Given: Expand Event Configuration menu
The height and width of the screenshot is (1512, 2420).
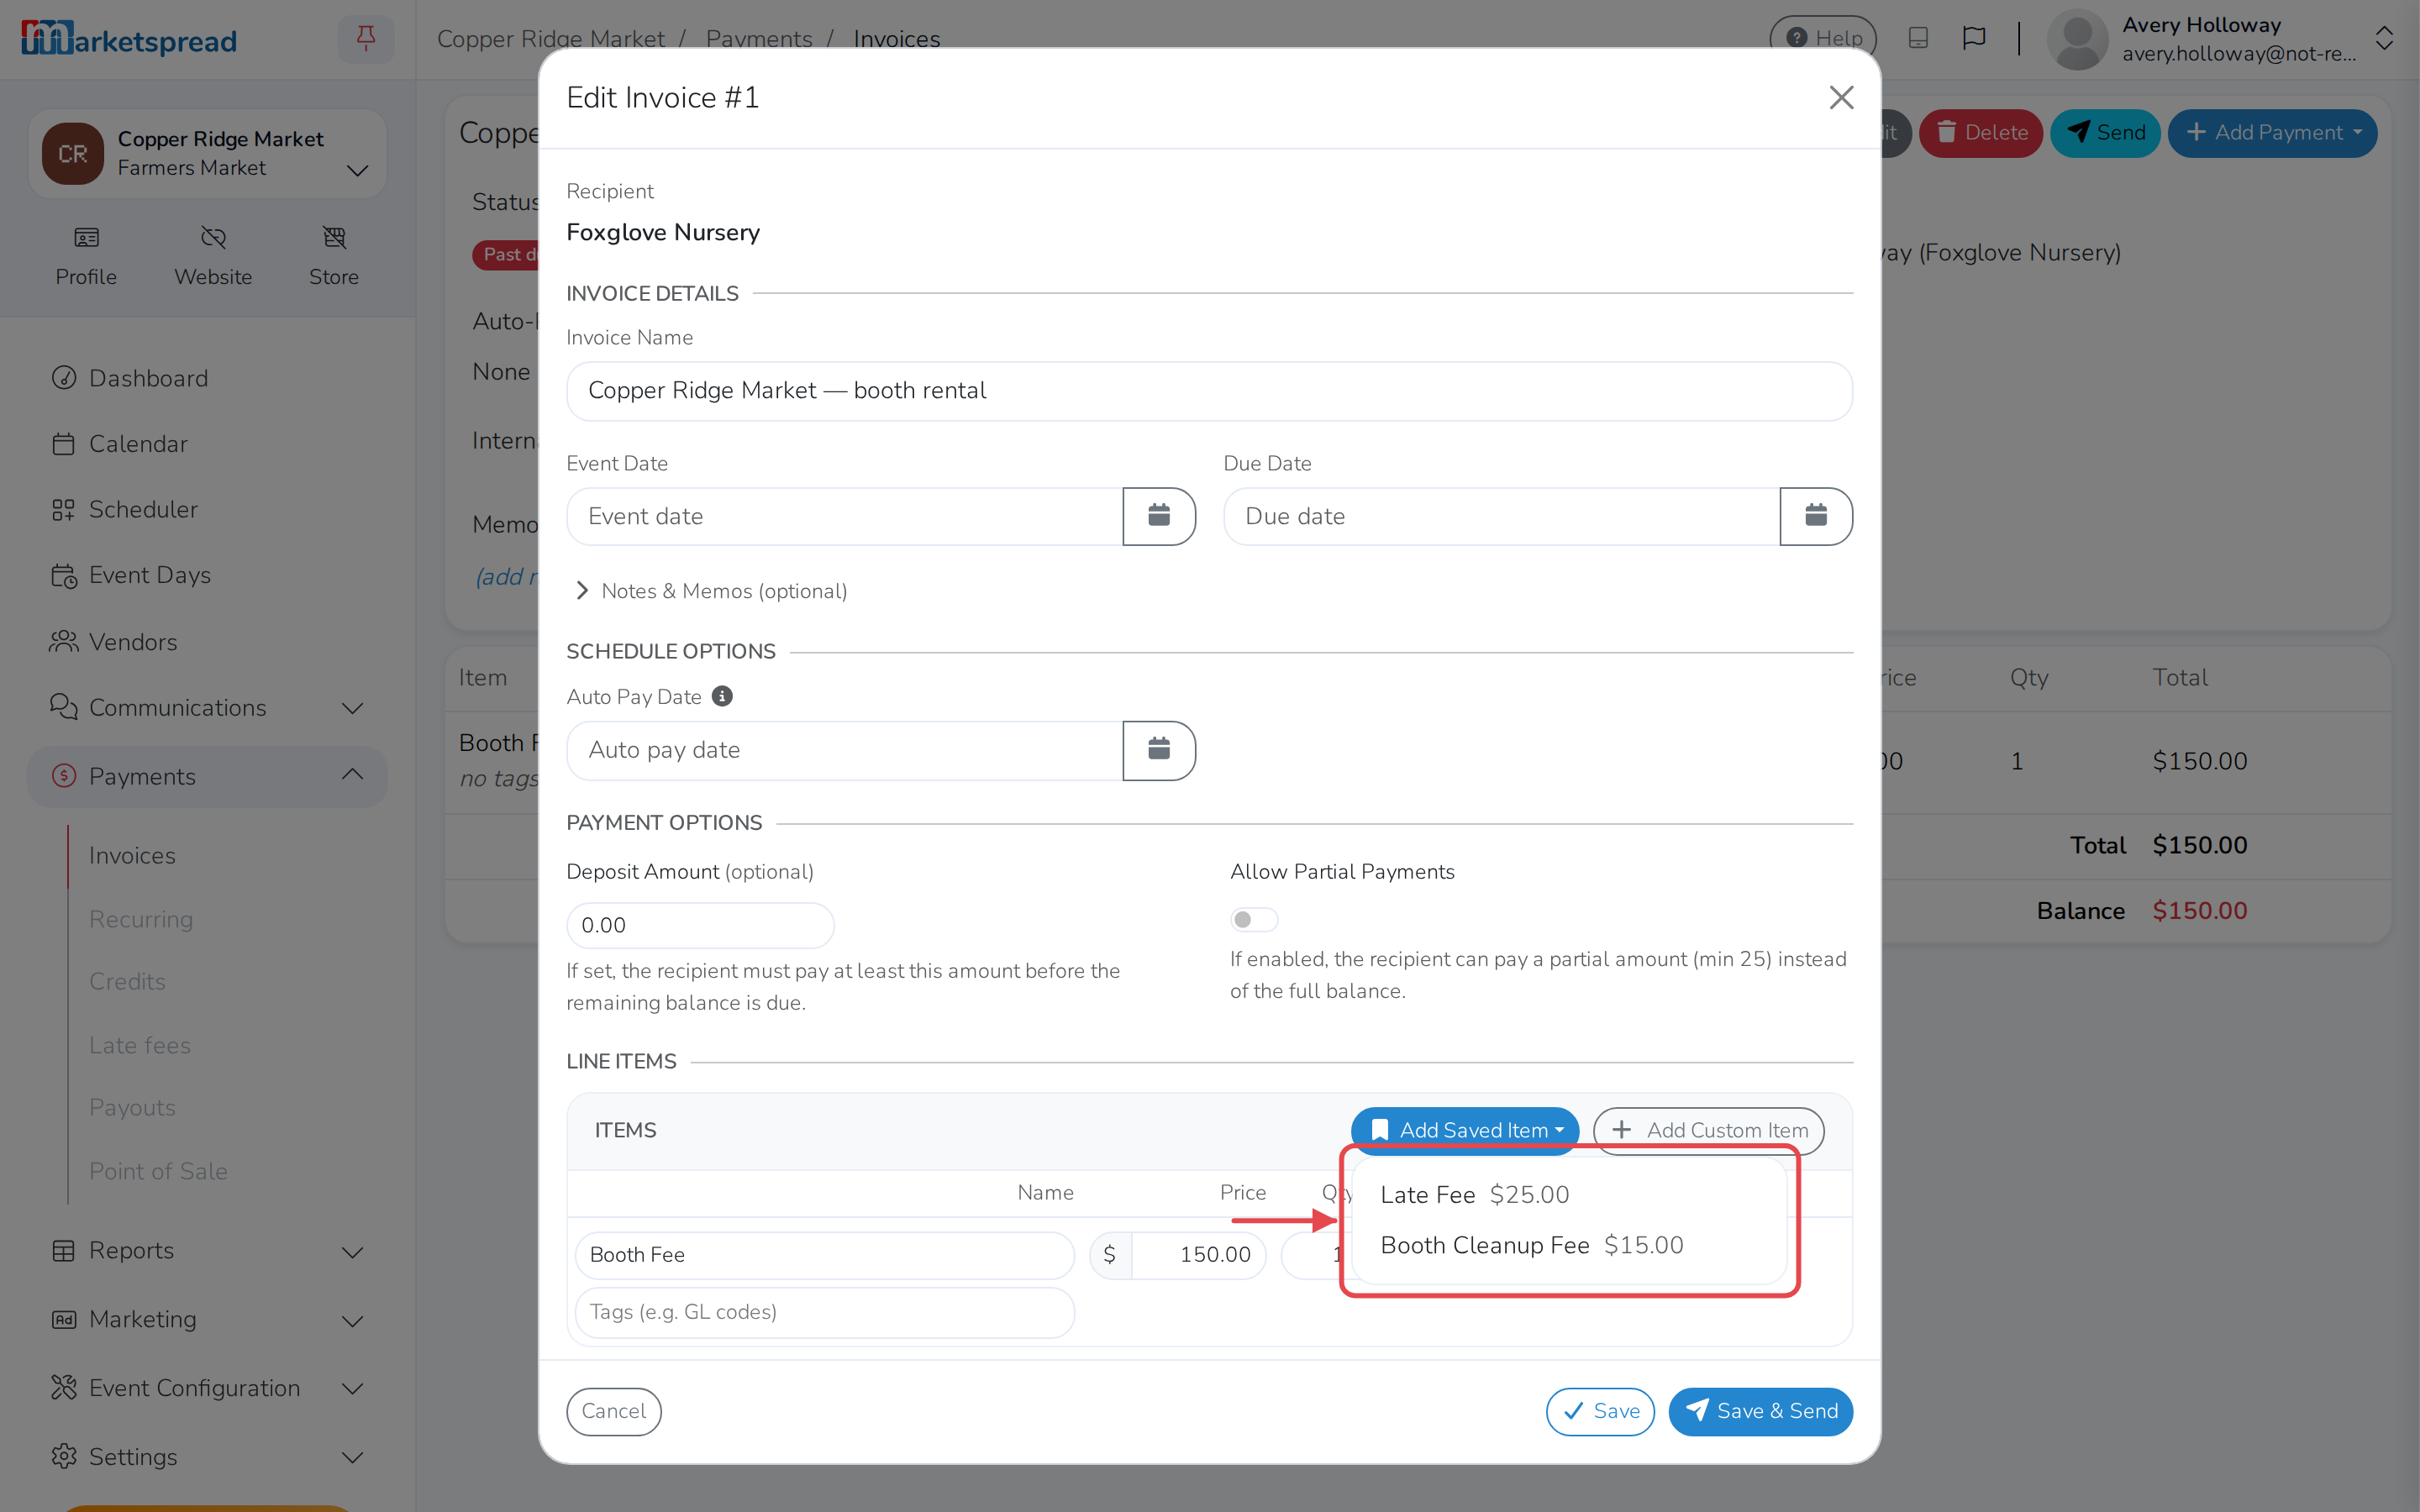Looking at the screenshot, I should point(208,1388).
